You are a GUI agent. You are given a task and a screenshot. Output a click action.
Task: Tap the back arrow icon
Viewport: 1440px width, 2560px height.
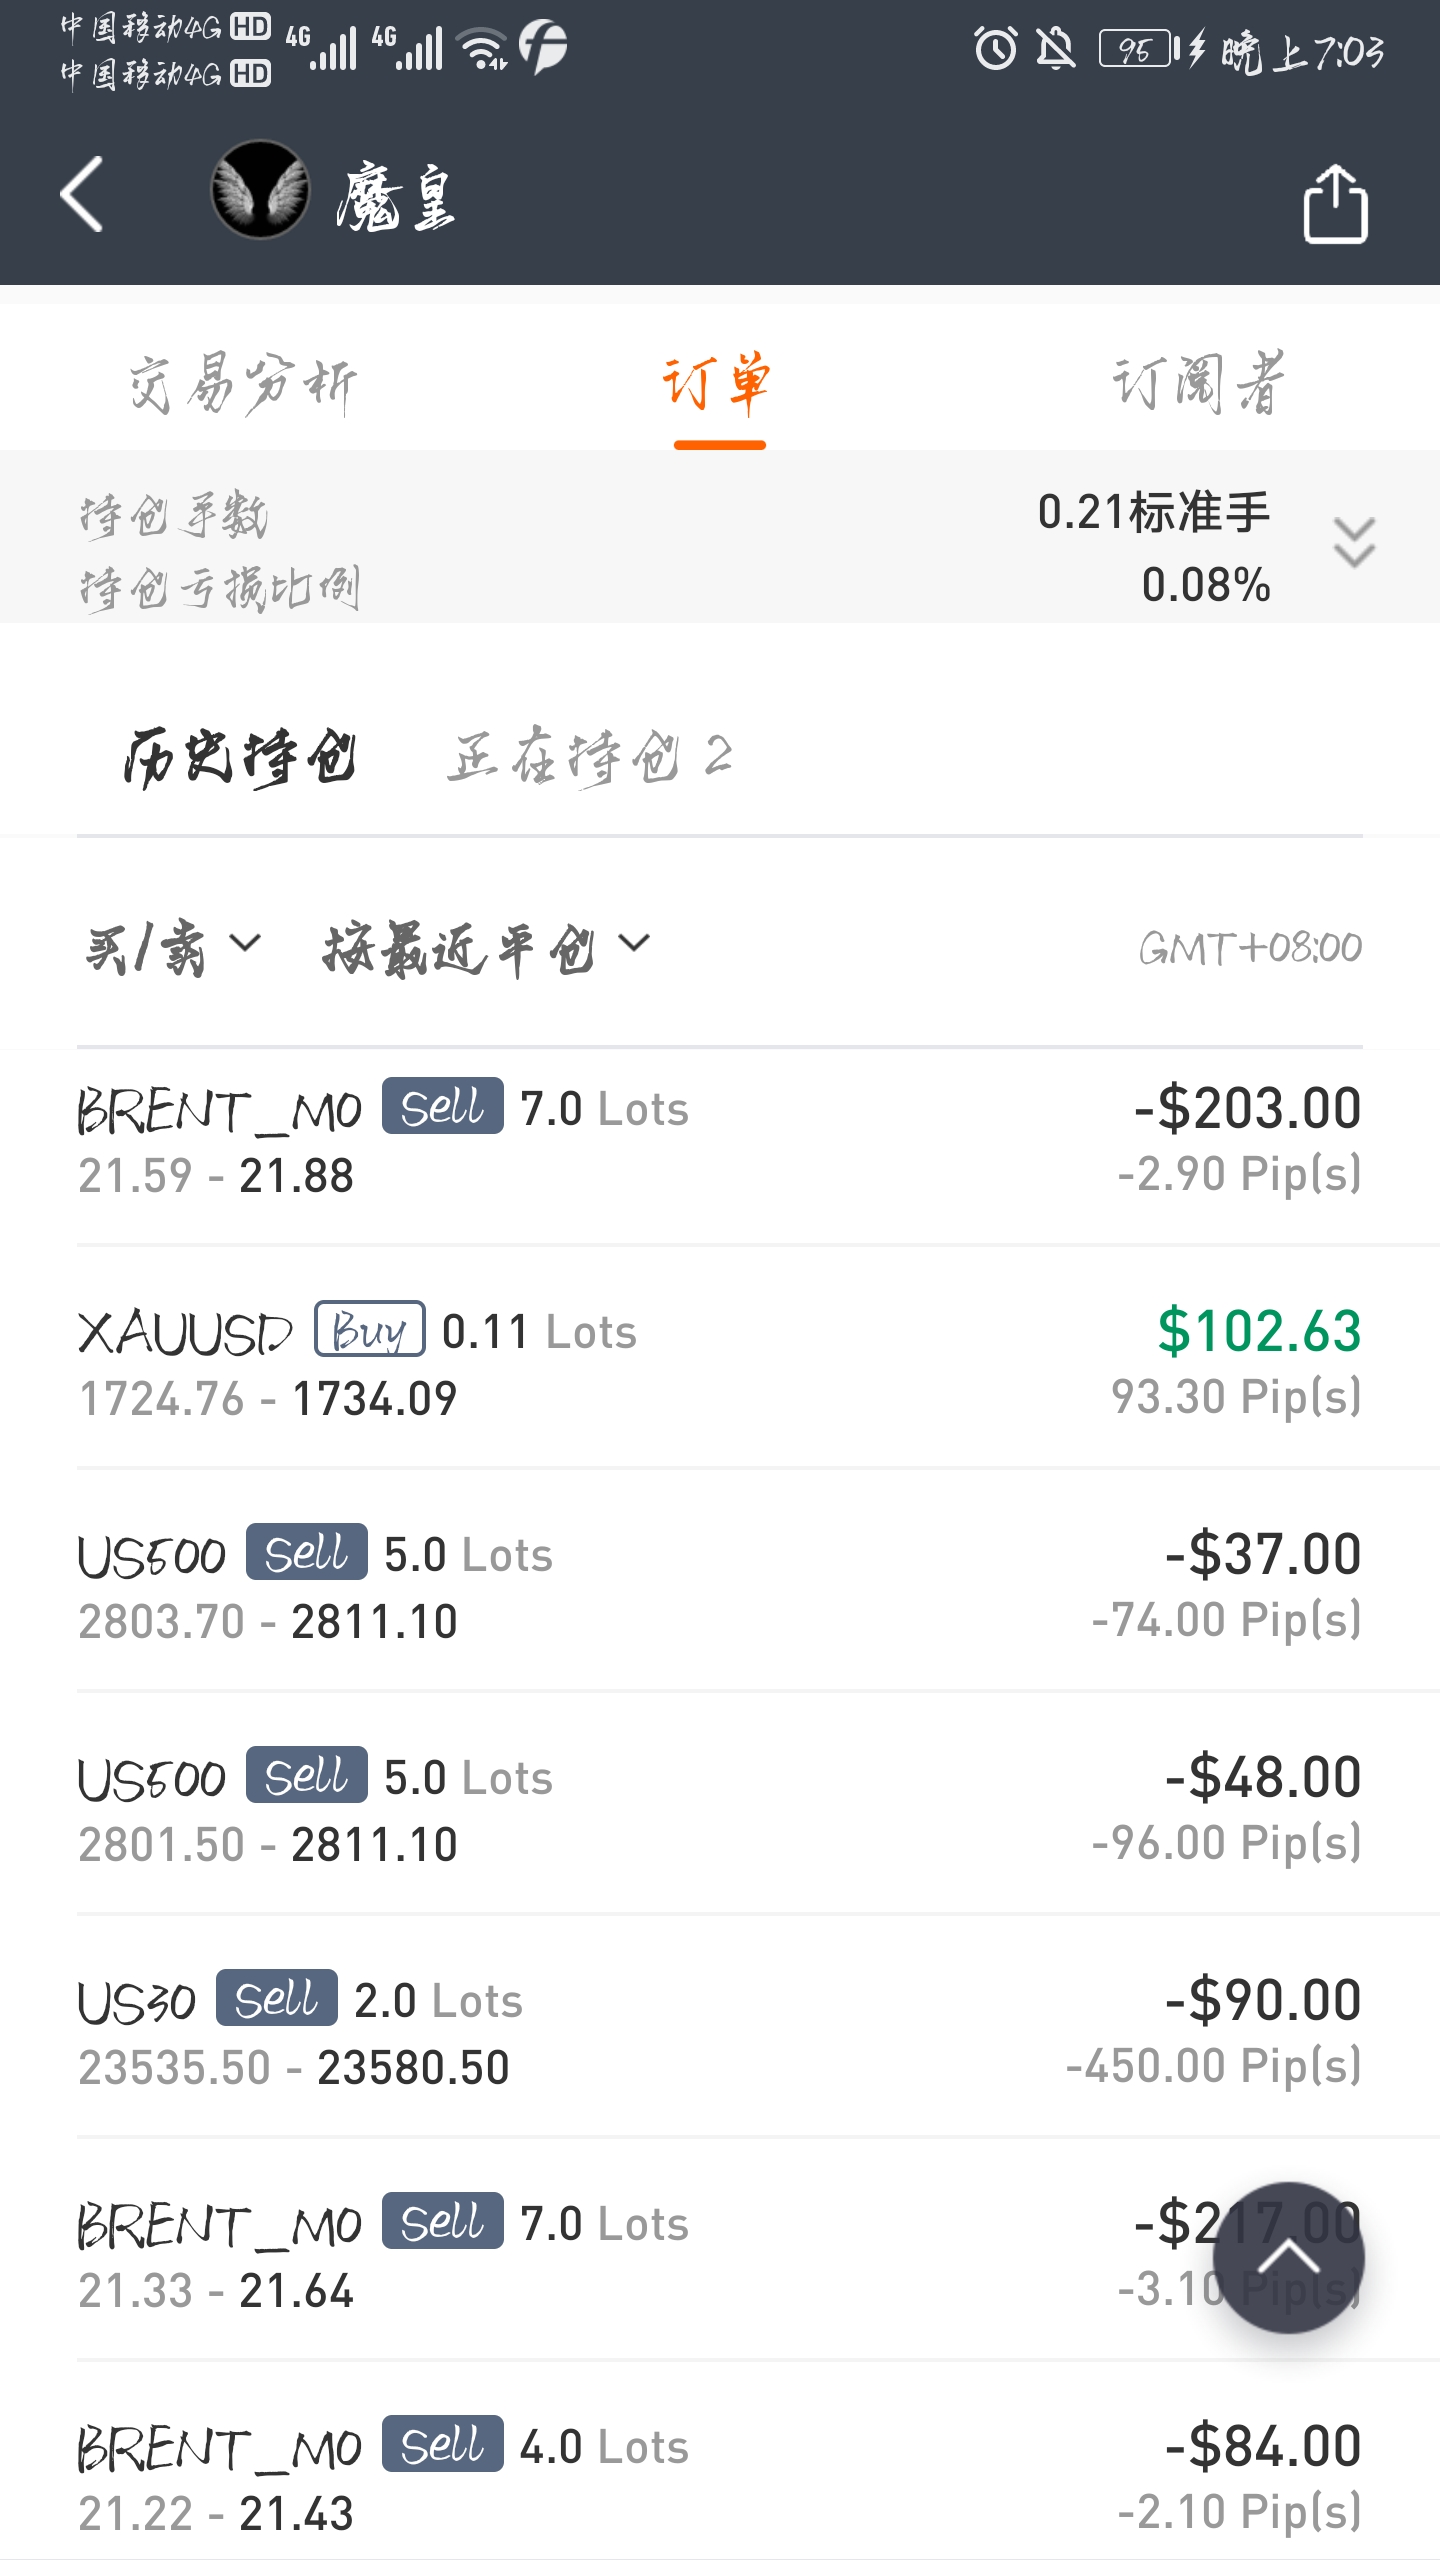(x=82, y=194)
